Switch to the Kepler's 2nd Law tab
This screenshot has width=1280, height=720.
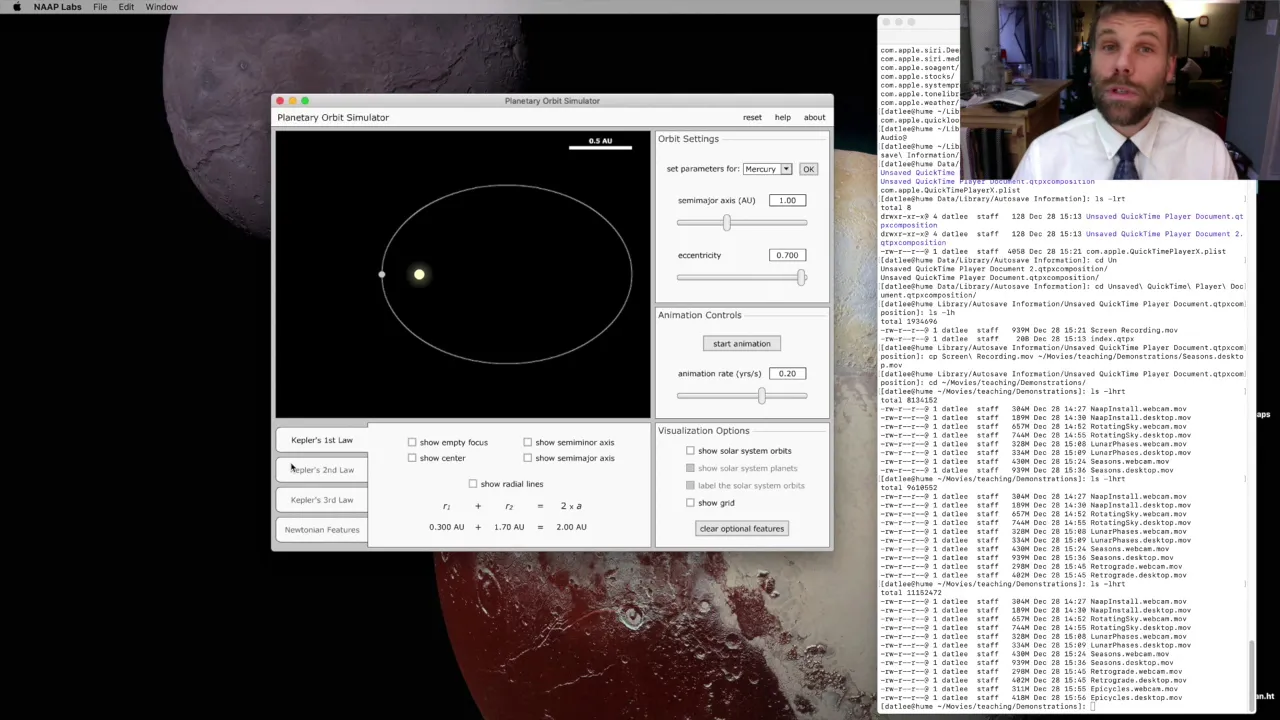(x=322, y=470)
